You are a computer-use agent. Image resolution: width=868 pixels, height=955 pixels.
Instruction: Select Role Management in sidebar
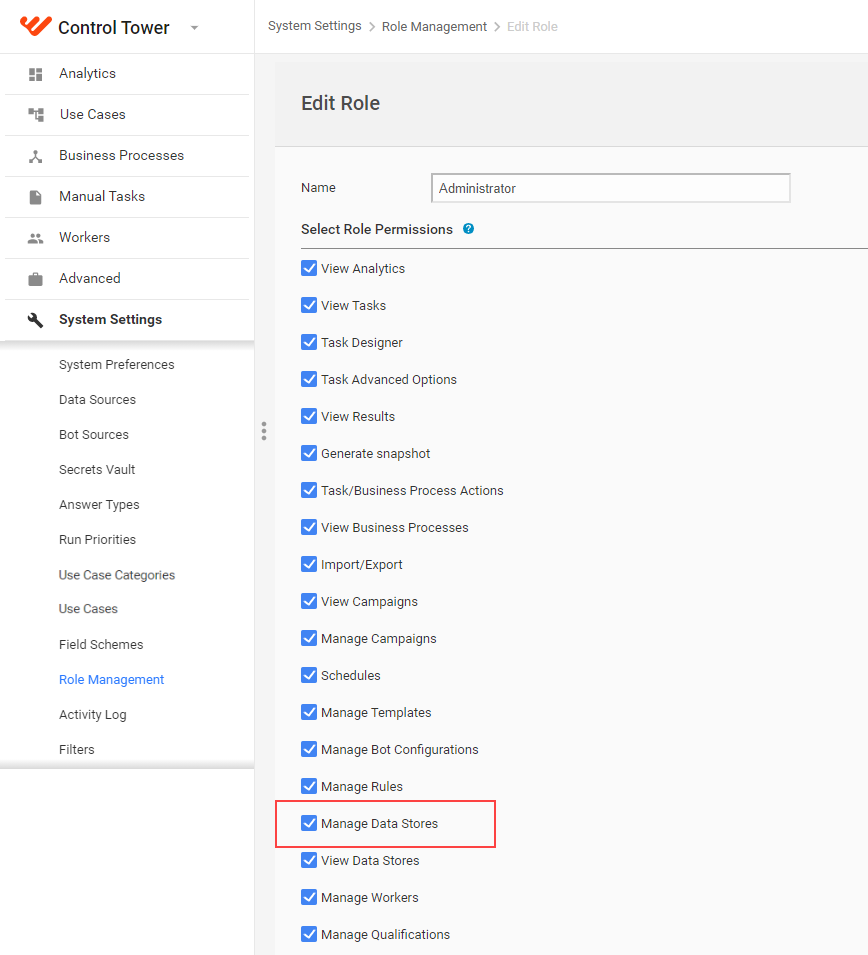pyautogui.click(x=111, y=680)
